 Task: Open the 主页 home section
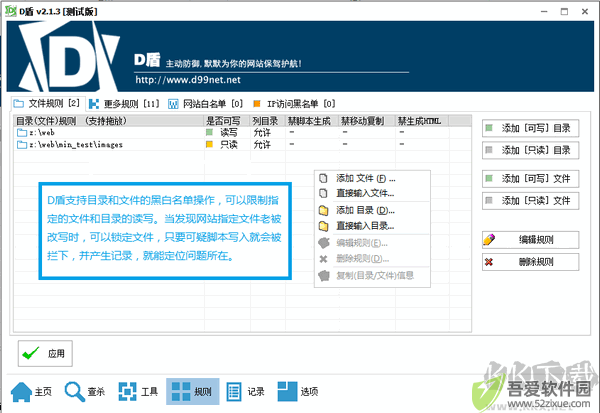(31, 392)
